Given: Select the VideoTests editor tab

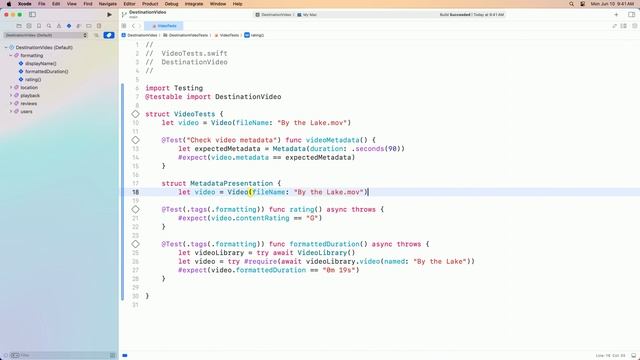Looking at the screenshot, I should click(164, 26).
